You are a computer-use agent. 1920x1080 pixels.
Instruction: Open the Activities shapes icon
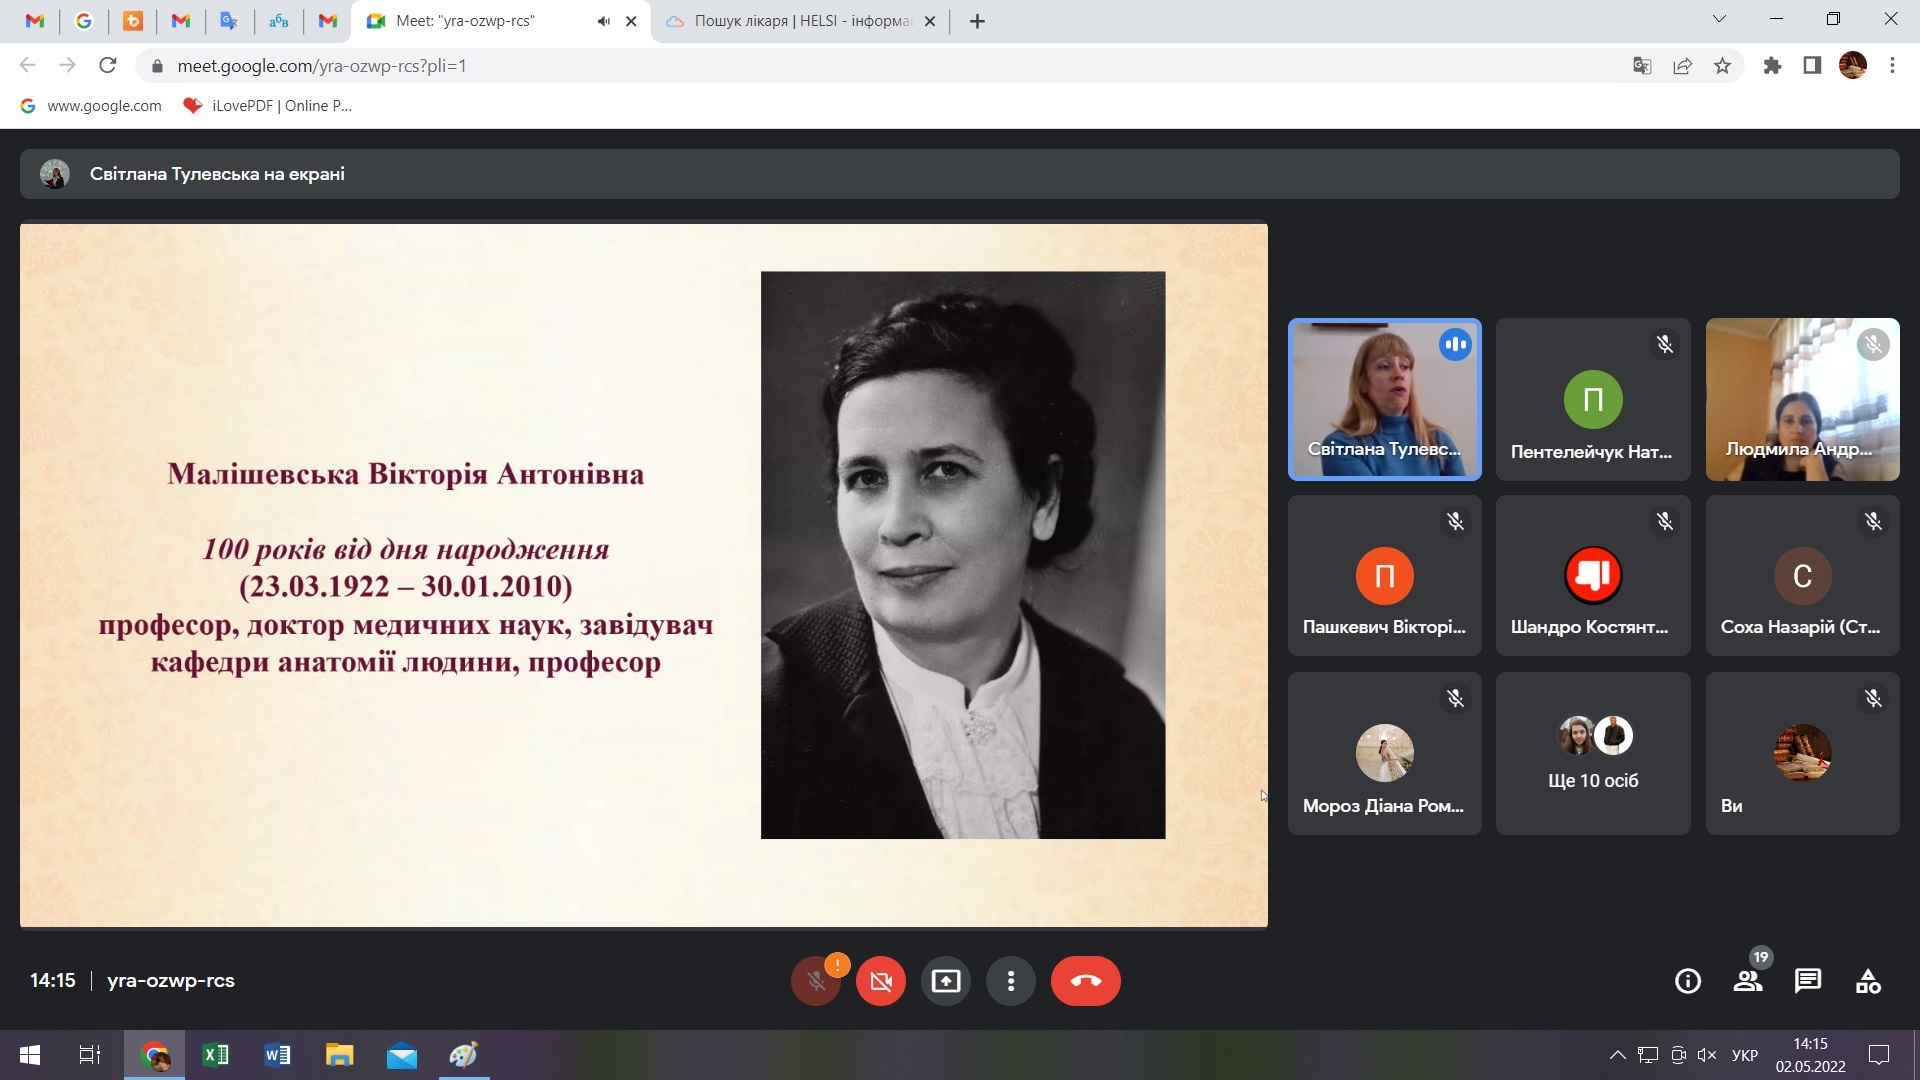coord(1868,981)
